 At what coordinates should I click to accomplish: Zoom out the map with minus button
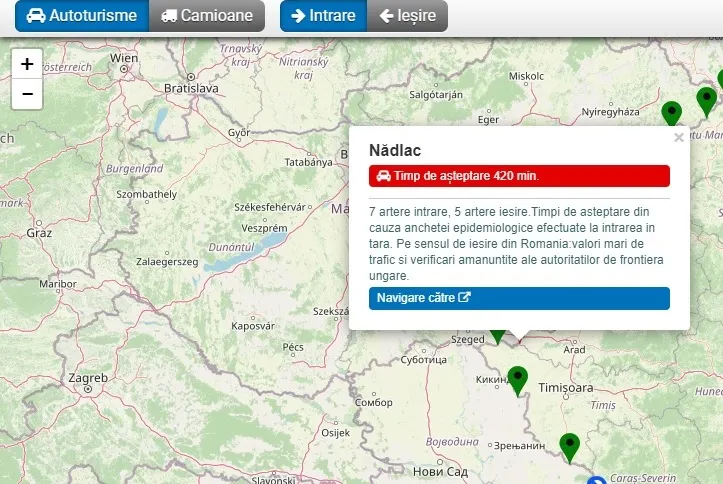click(27, 94)
